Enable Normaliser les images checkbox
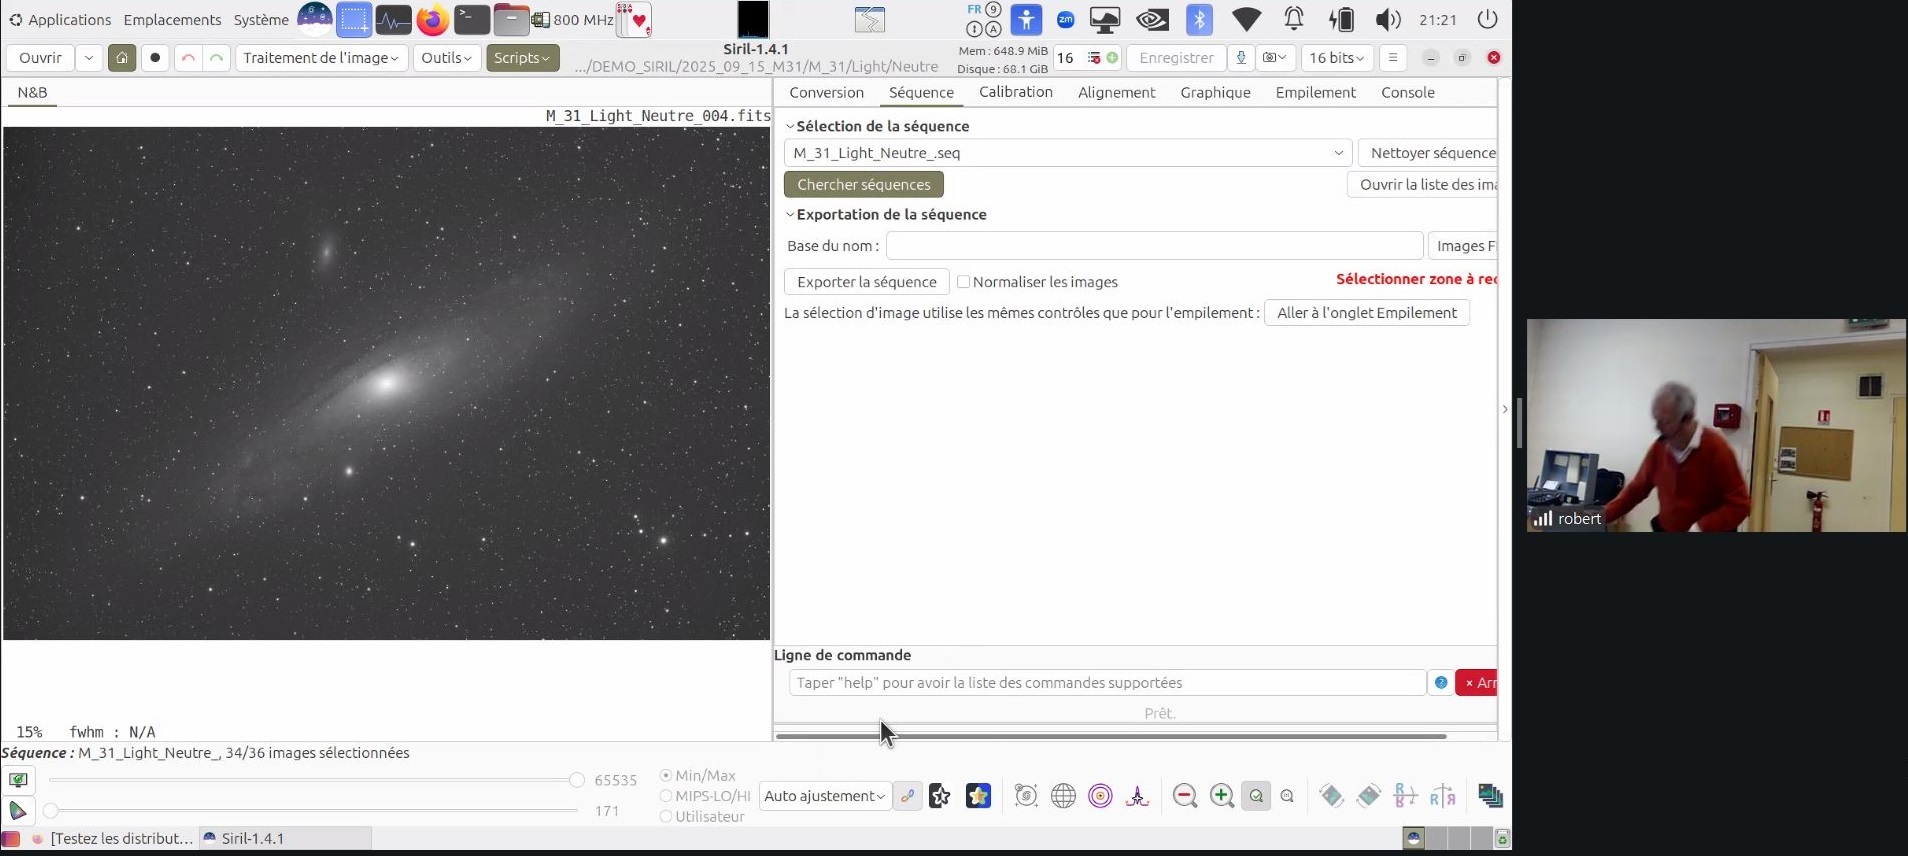The height and width of the screenshot is (856, 1908). pyautogui.click(x=964, y=282)
